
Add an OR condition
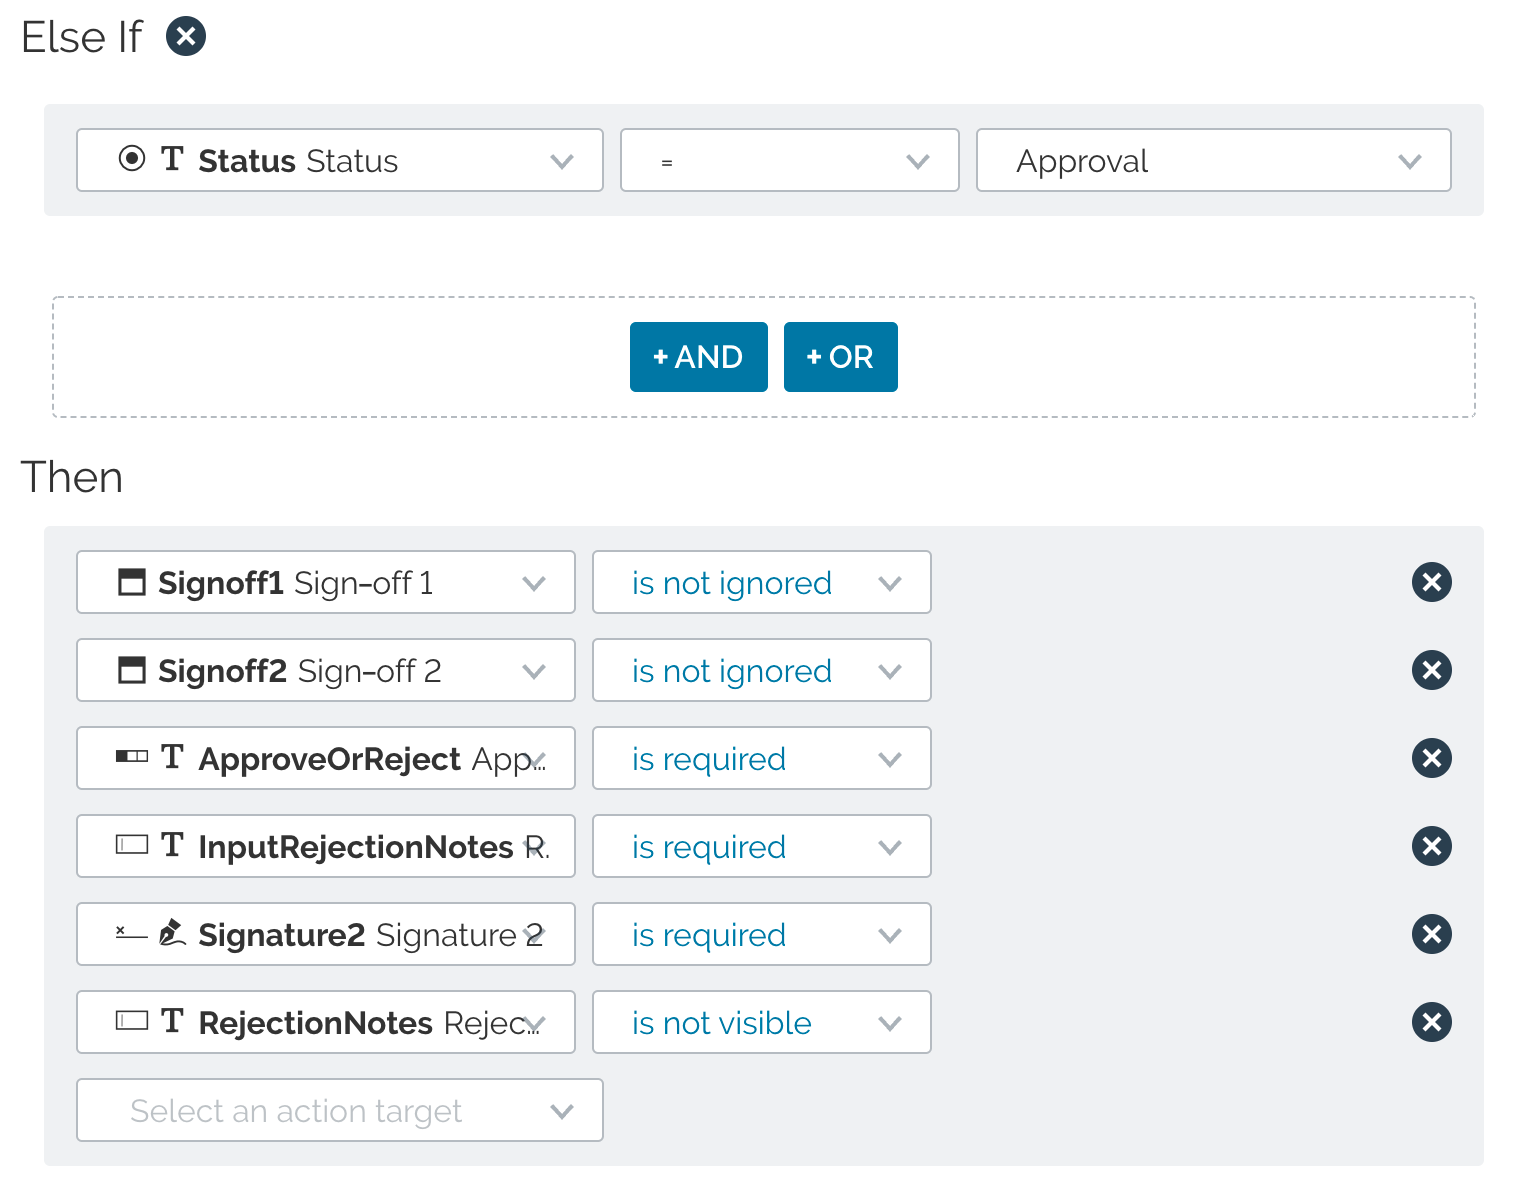pyautogui.click(x=841, y=357)
